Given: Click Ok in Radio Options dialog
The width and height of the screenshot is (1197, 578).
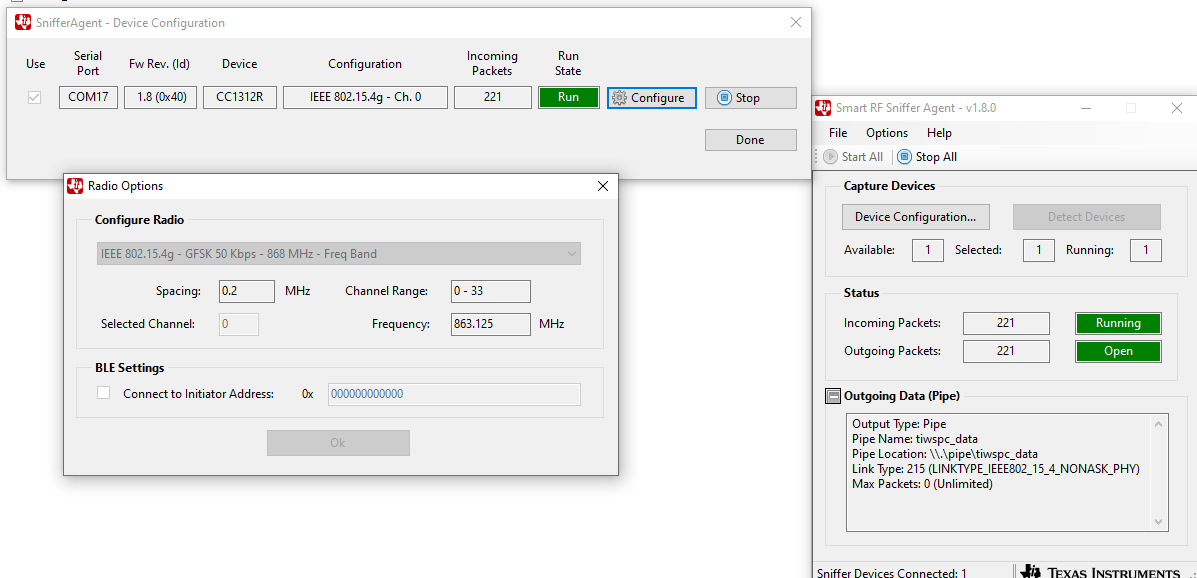Looking at the screenshot, I should coord(338,443).
